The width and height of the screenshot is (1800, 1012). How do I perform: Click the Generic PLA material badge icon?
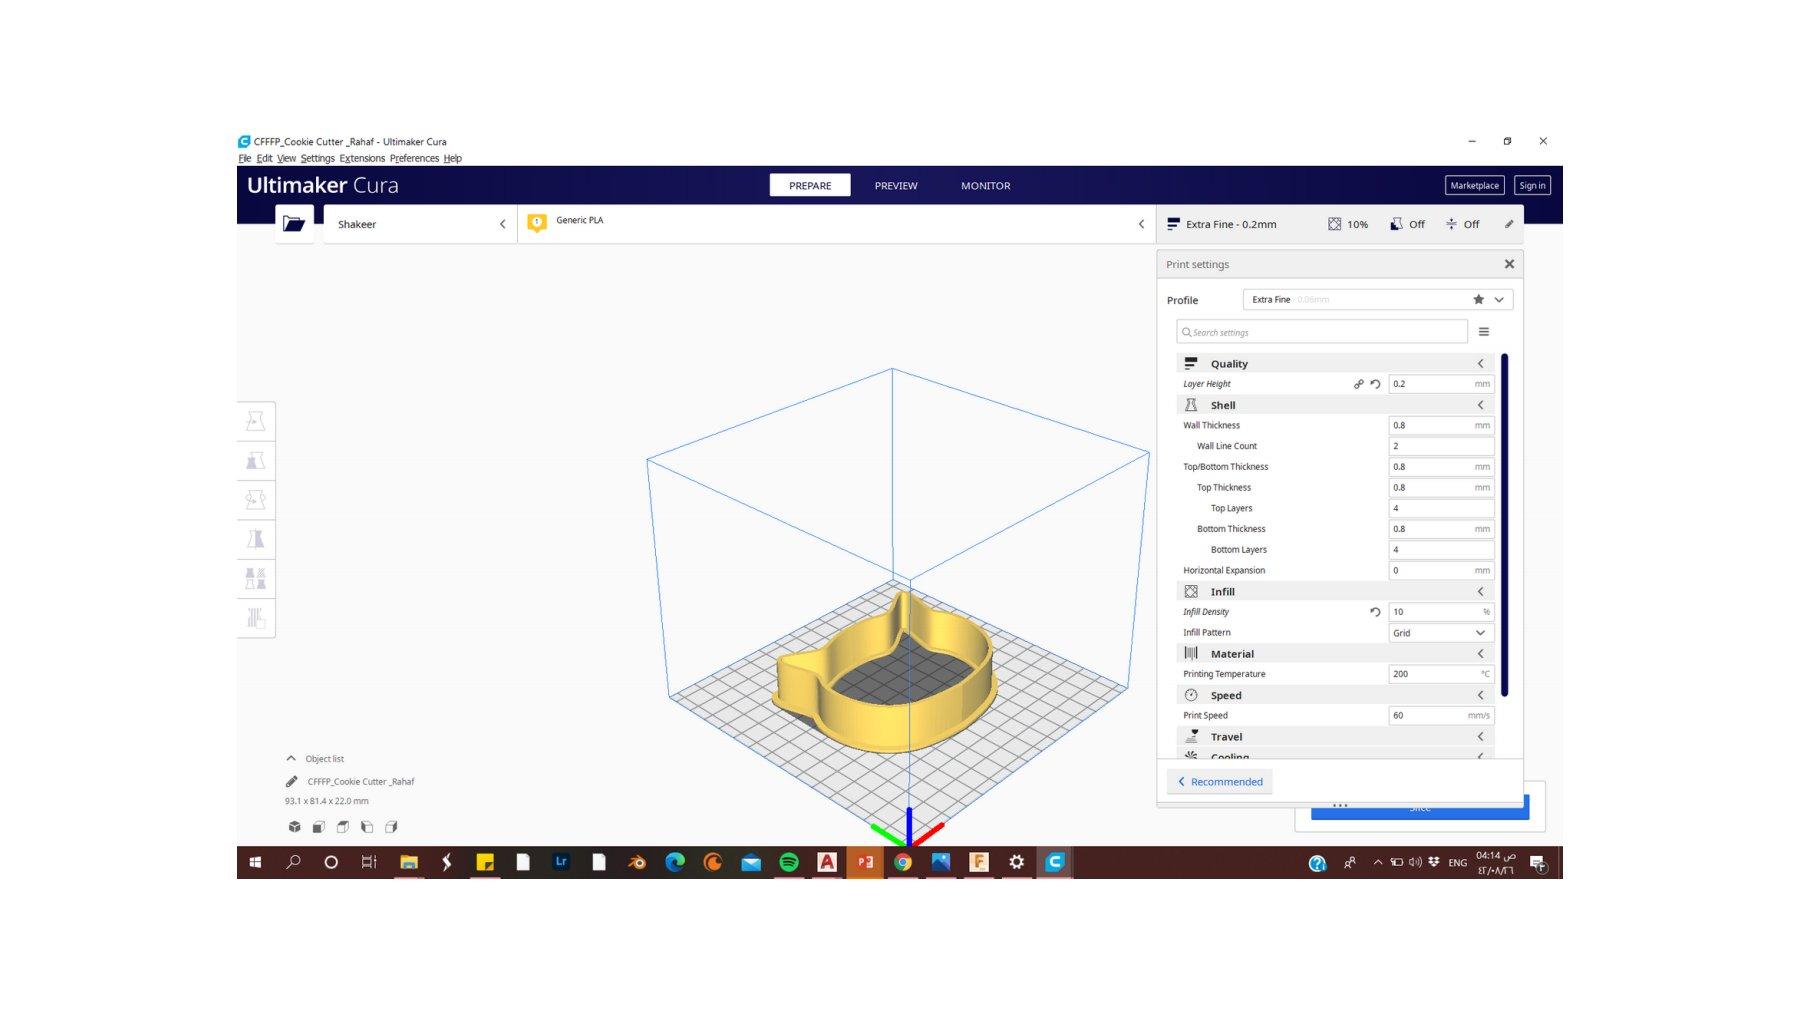537,223
